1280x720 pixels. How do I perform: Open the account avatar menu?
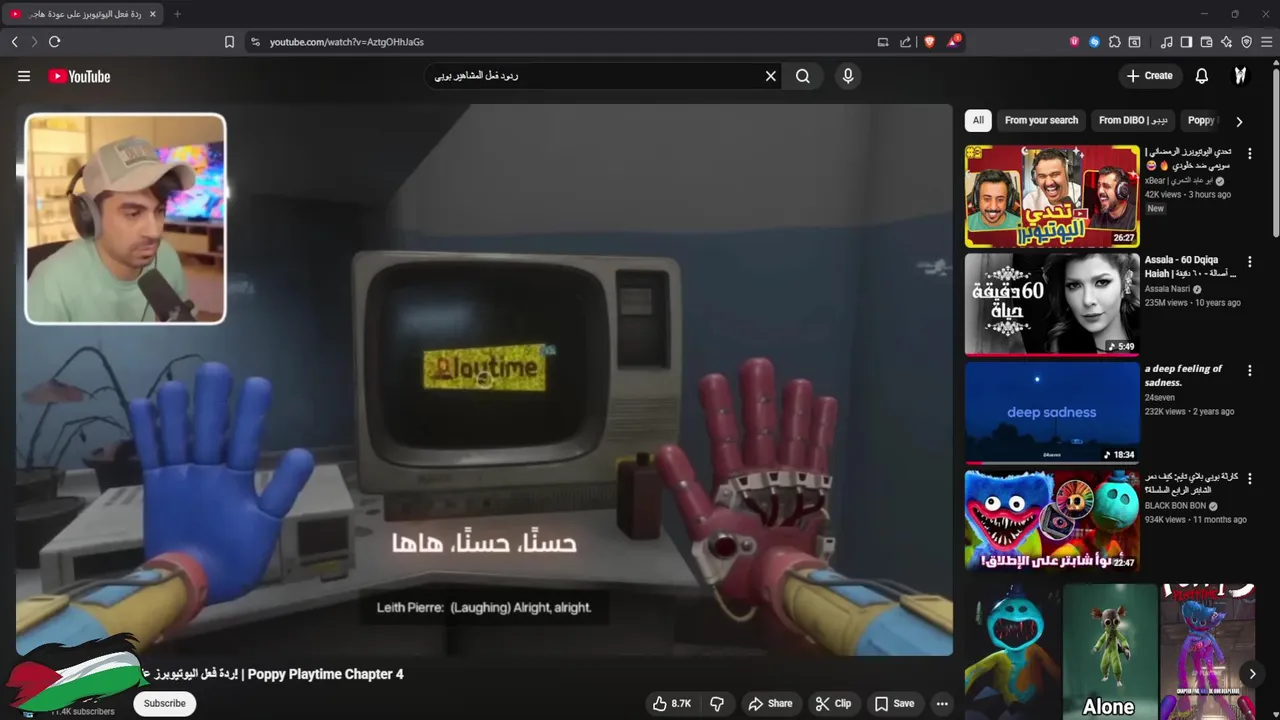(1241, 76)
